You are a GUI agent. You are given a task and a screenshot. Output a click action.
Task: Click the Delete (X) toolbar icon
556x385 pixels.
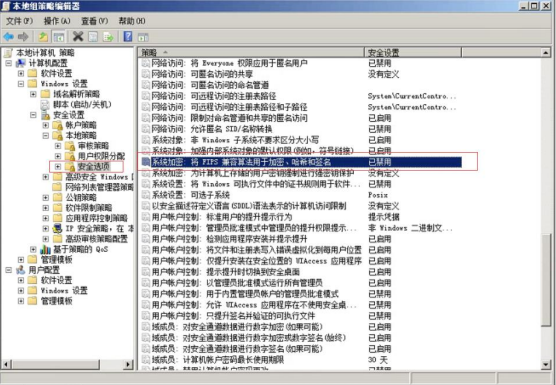click(78, 37)
